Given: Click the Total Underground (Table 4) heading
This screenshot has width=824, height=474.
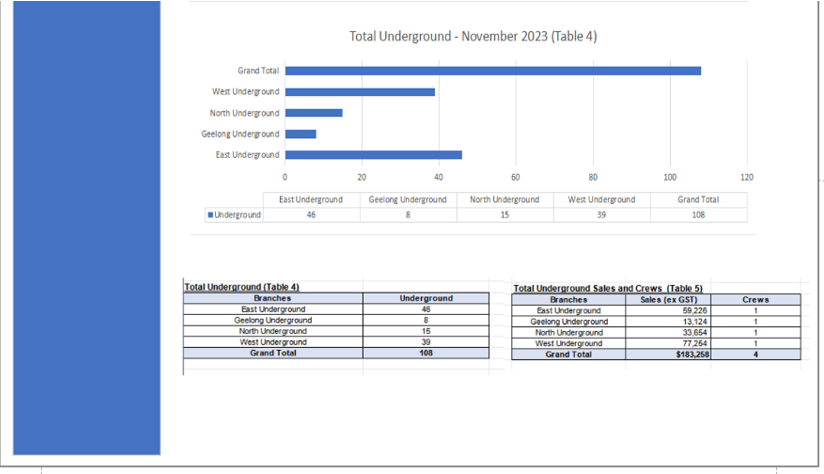Looking at the screenshot, I should 241,287.
